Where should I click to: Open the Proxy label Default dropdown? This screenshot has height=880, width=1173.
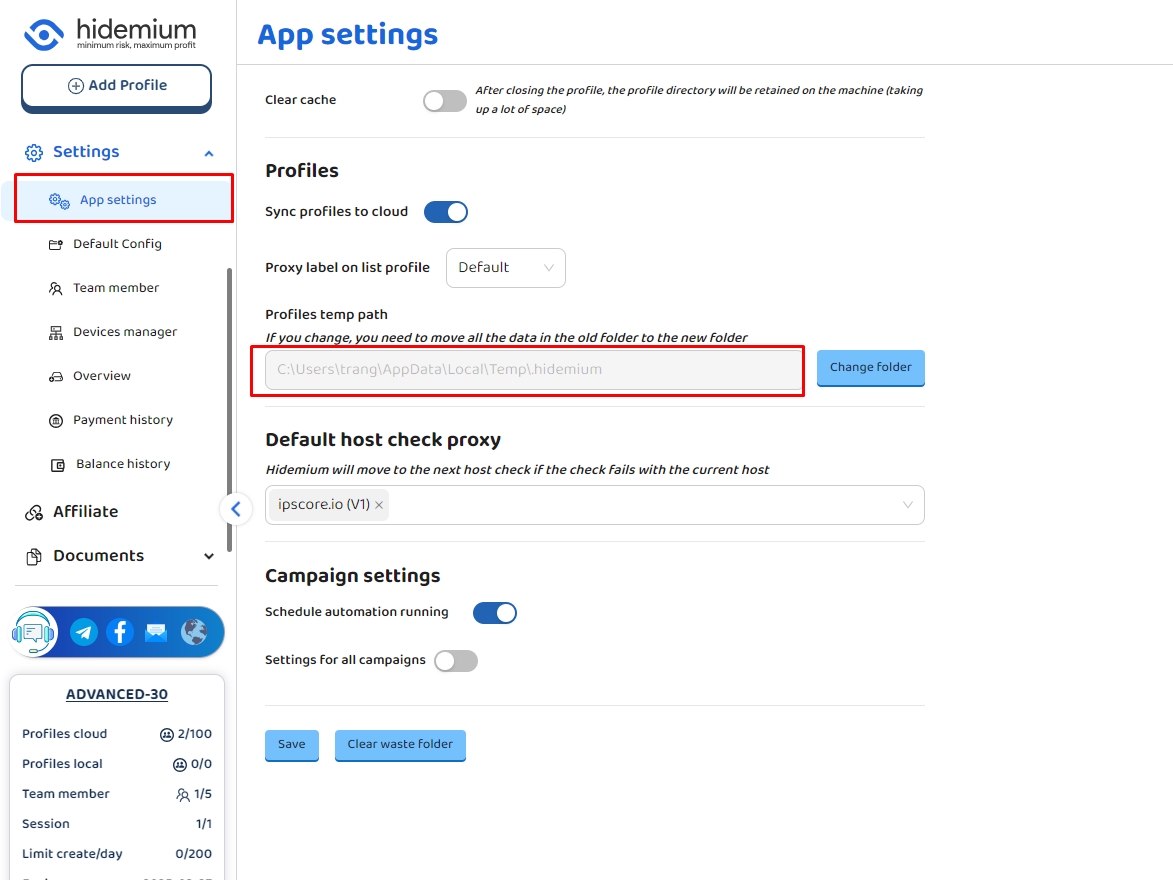(x=505, y=268)
